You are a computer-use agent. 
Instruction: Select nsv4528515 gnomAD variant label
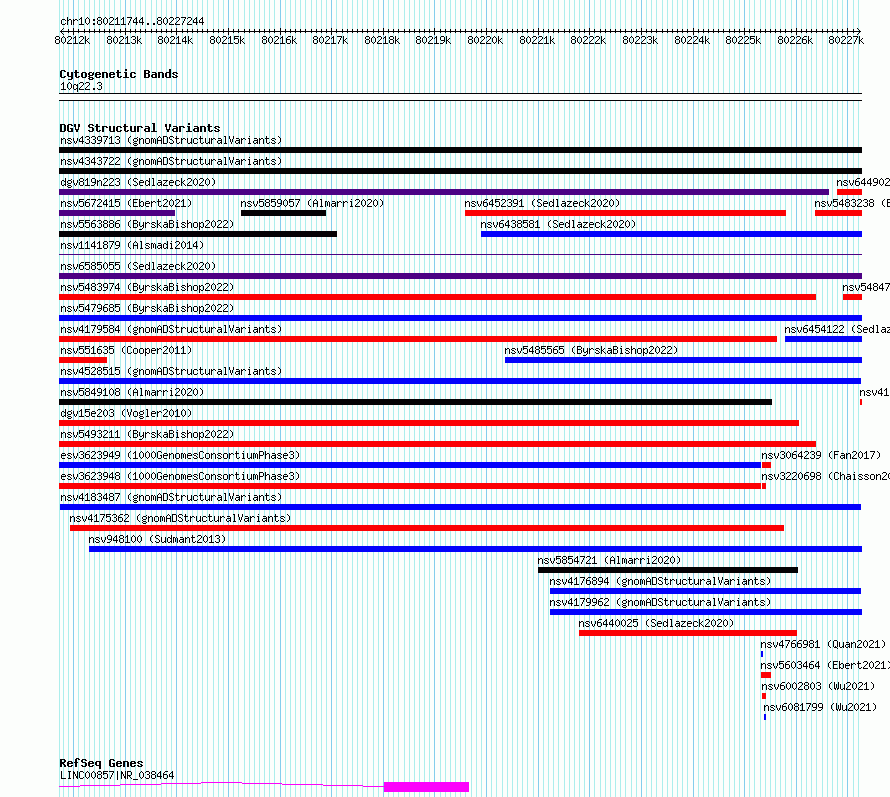[171, 371]
